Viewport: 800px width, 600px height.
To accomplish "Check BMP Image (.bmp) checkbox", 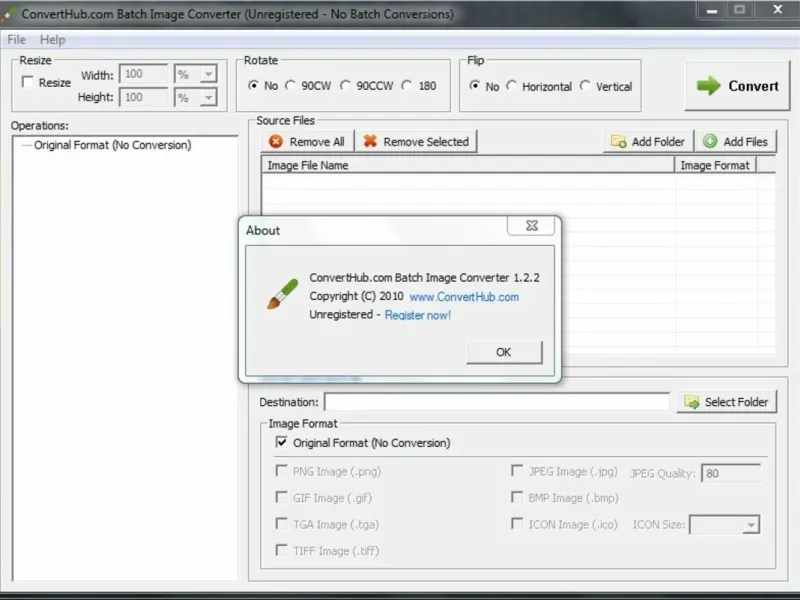I will tap(517, 497).
